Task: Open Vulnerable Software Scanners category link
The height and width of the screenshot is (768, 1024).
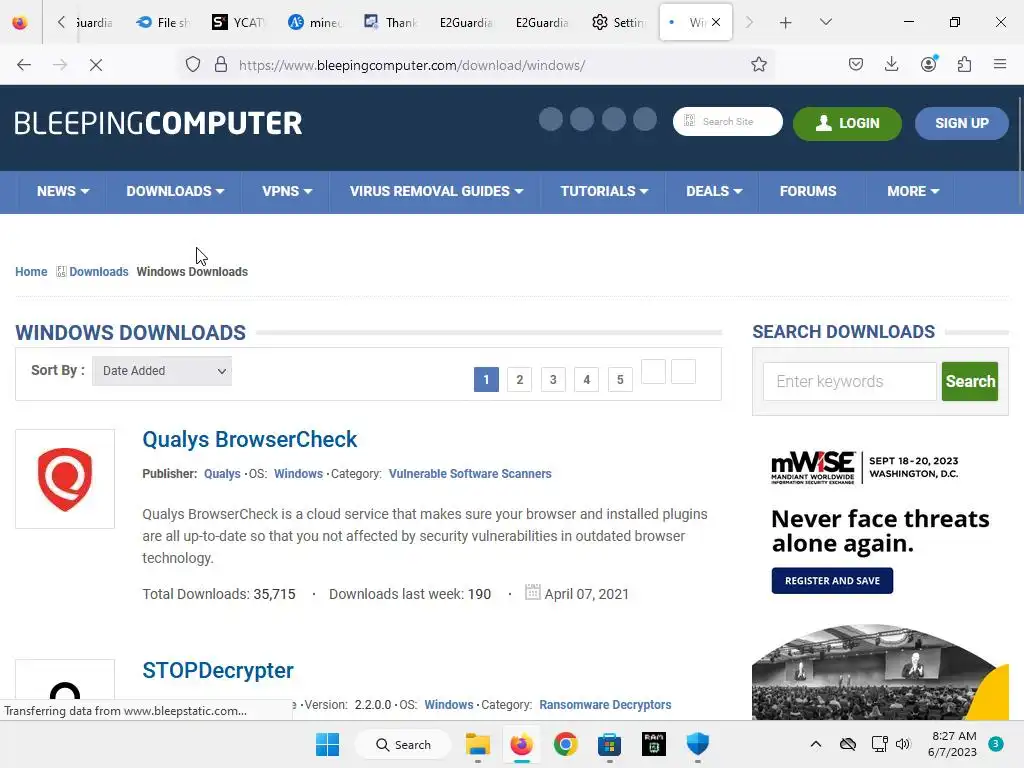Action: click(470, 474)
